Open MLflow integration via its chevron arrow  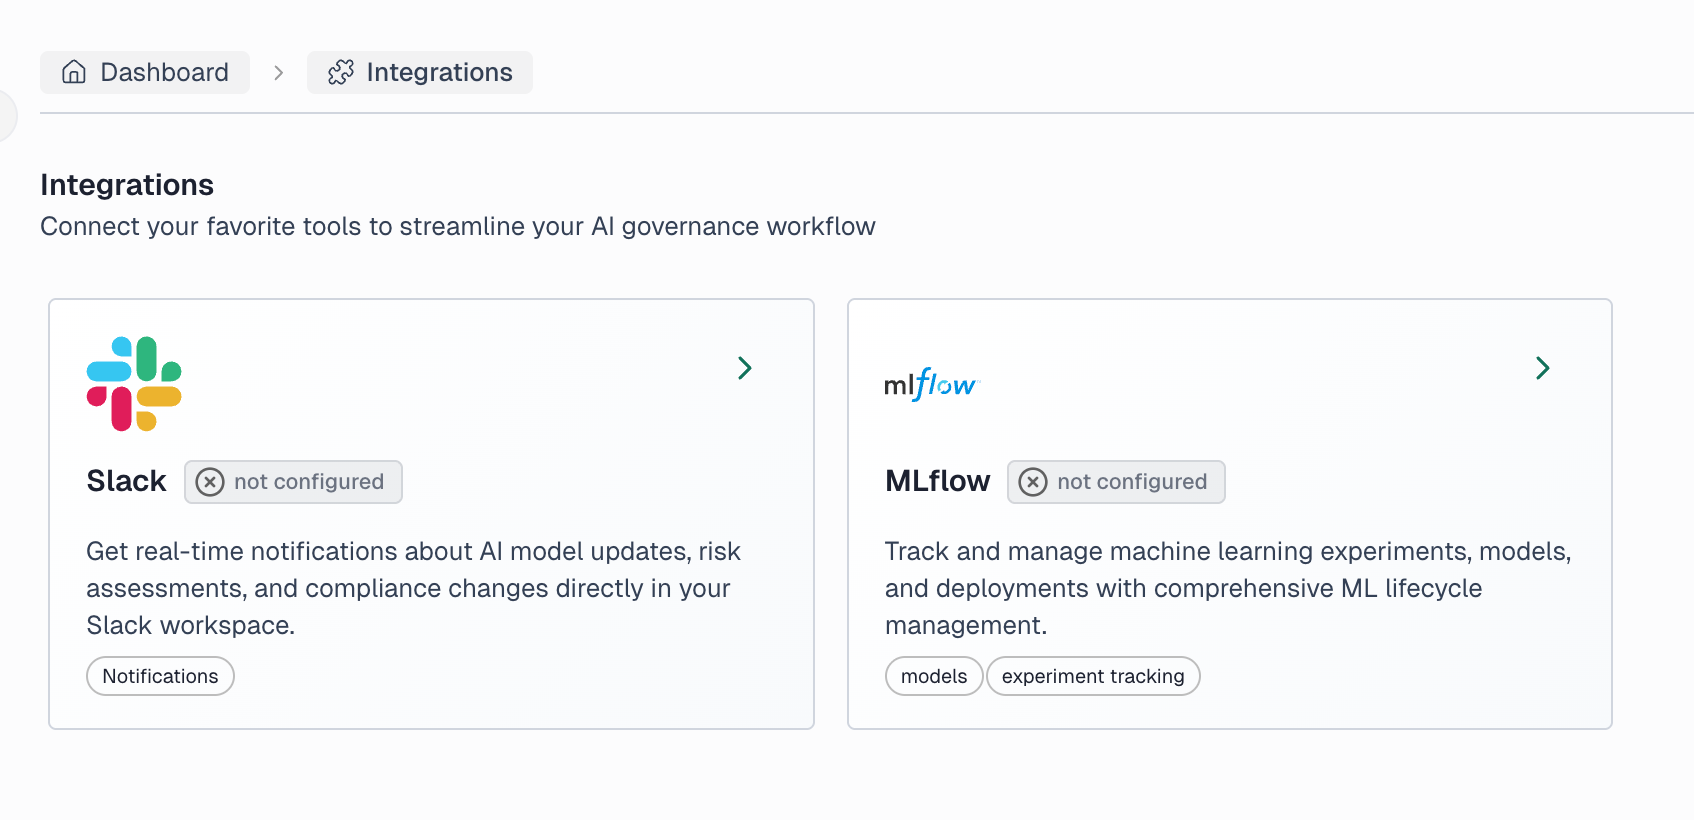click(x=1543, y=368)
